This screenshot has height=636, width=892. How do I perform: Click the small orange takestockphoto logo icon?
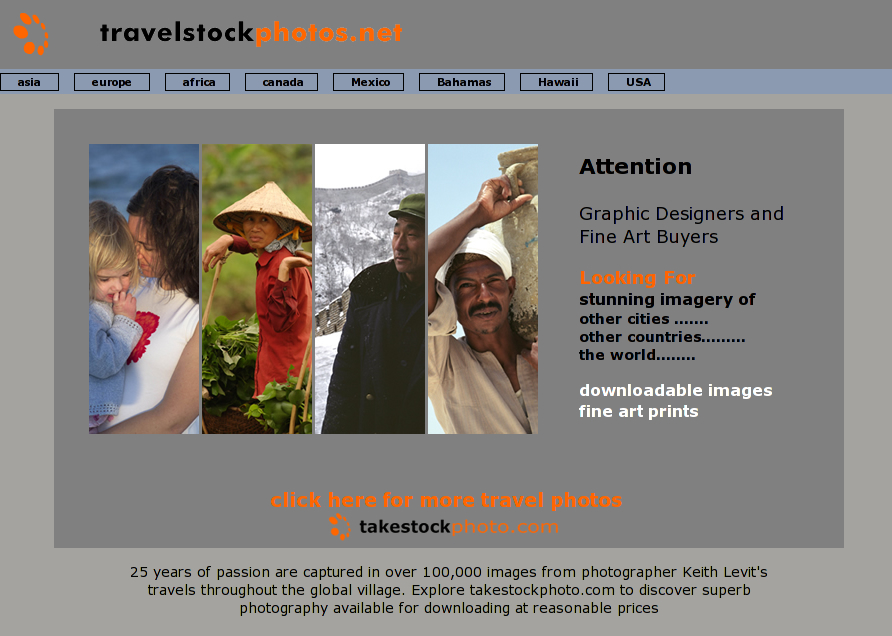(340, 527)
